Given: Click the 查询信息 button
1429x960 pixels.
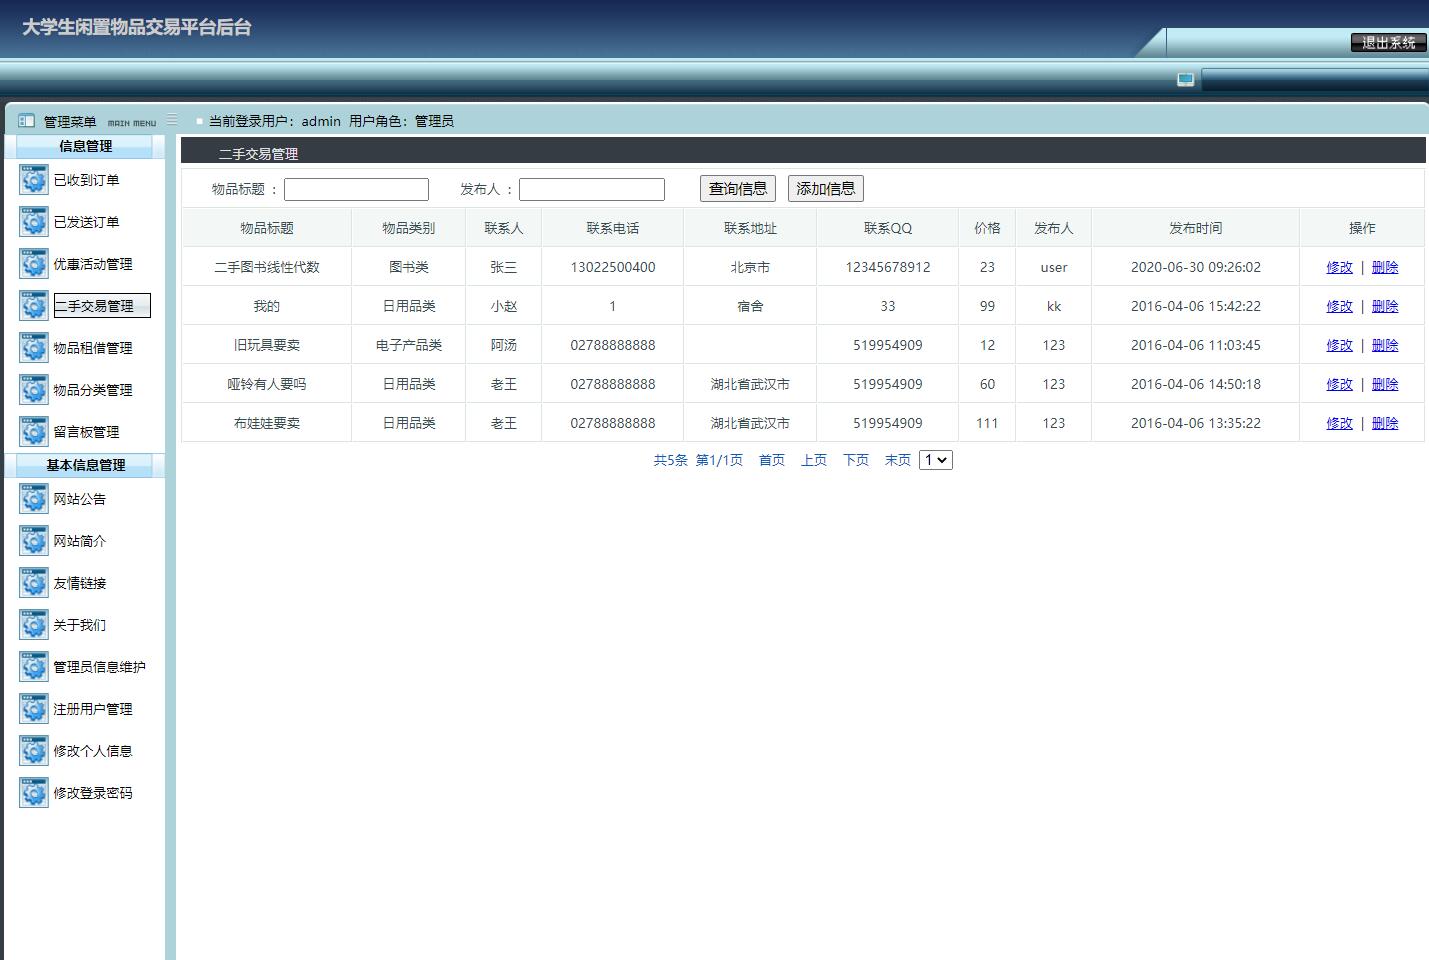Looking at the screenshot, I should tap(737, 188).
